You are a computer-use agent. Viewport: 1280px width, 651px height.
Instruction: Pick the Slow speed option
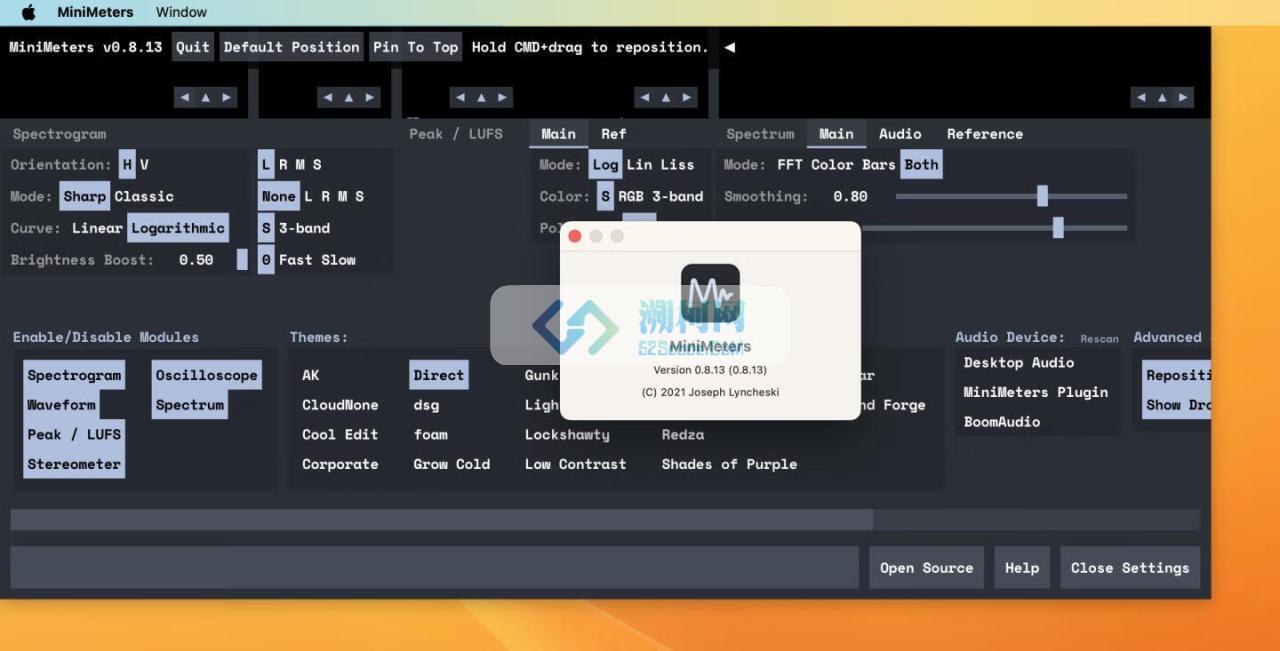pyautogui.click(x=338, y=260)
